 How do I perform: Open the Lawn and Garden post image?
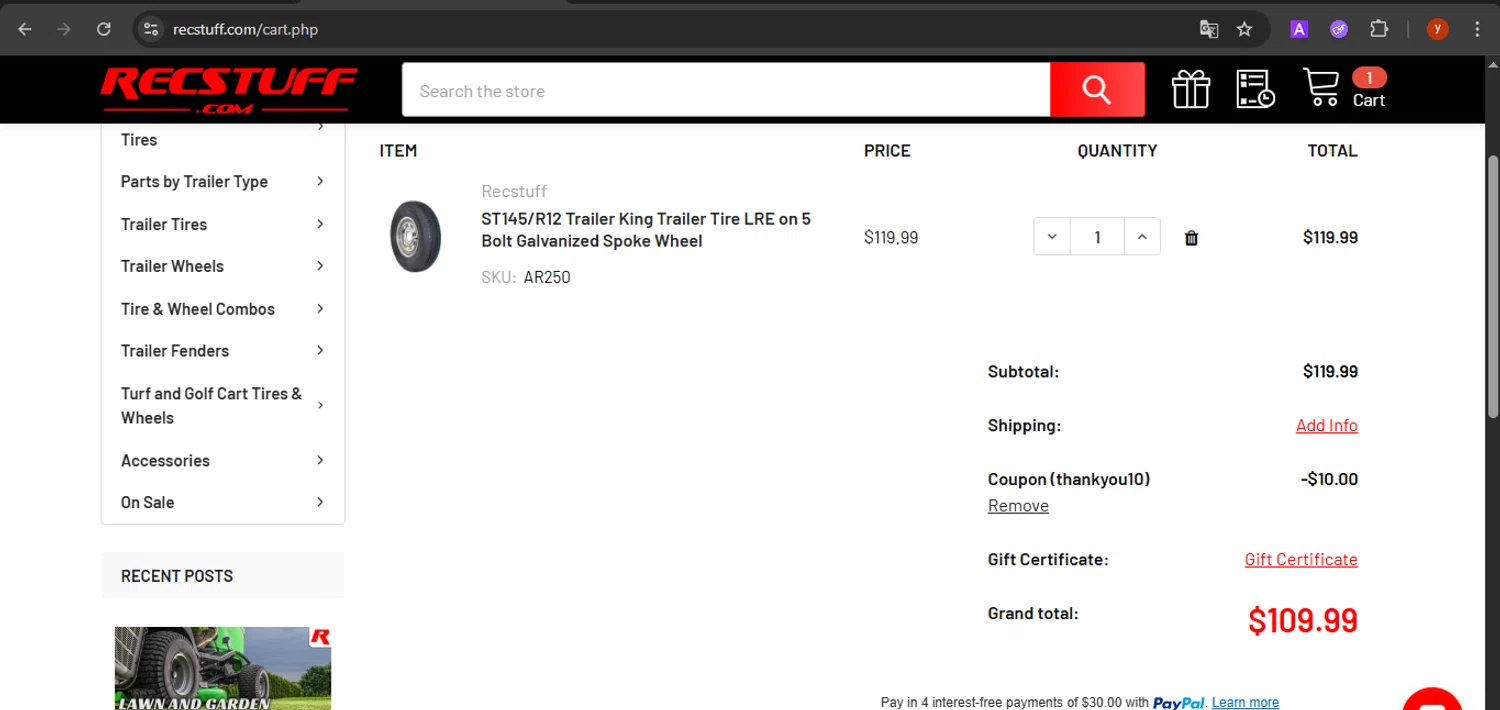click(223, 668)
